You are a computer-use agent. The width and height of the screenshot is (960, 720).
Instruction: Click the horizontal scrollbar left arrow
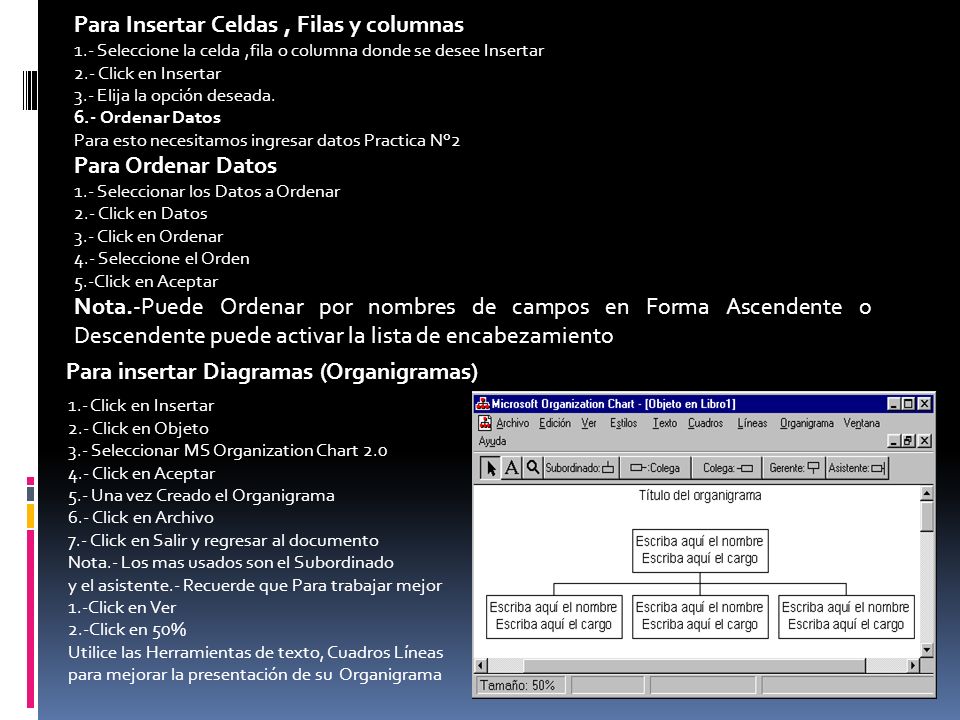[x=481, y=666]
